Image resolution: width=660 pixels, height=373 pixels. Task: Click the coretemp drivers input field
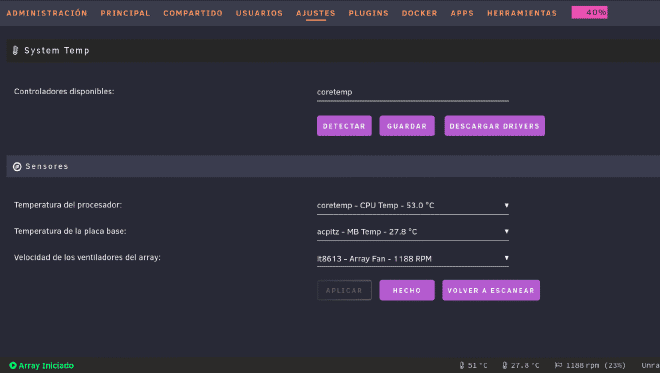click(412, 92)
